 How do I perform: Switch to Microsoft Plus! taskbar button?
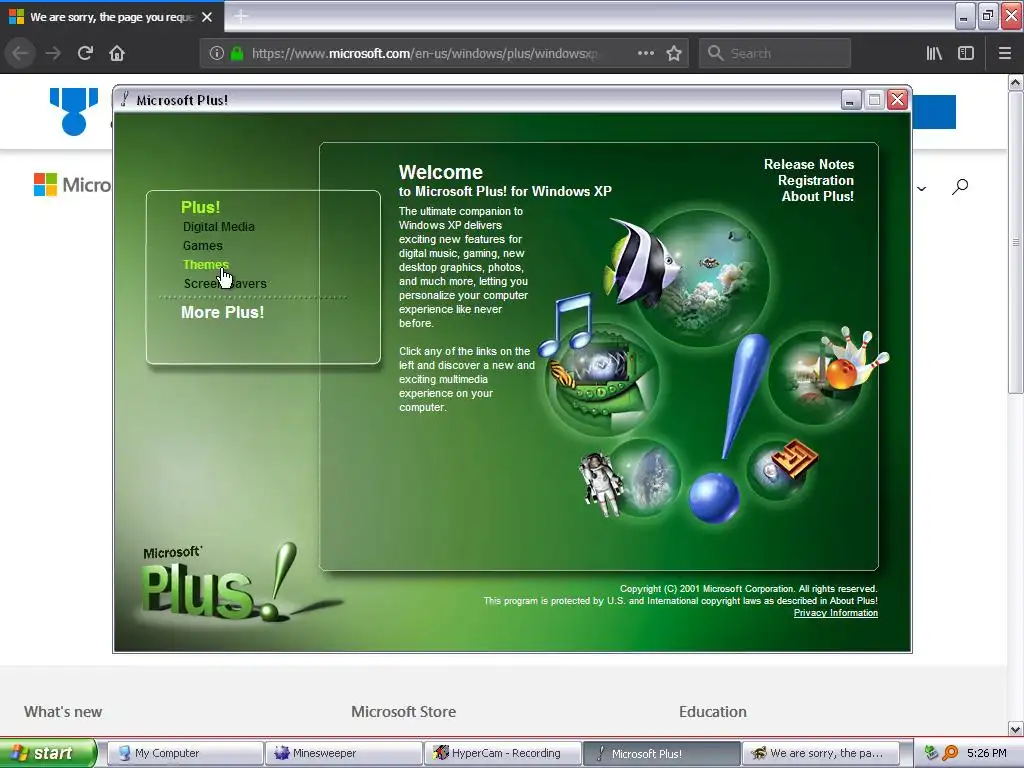661,753
